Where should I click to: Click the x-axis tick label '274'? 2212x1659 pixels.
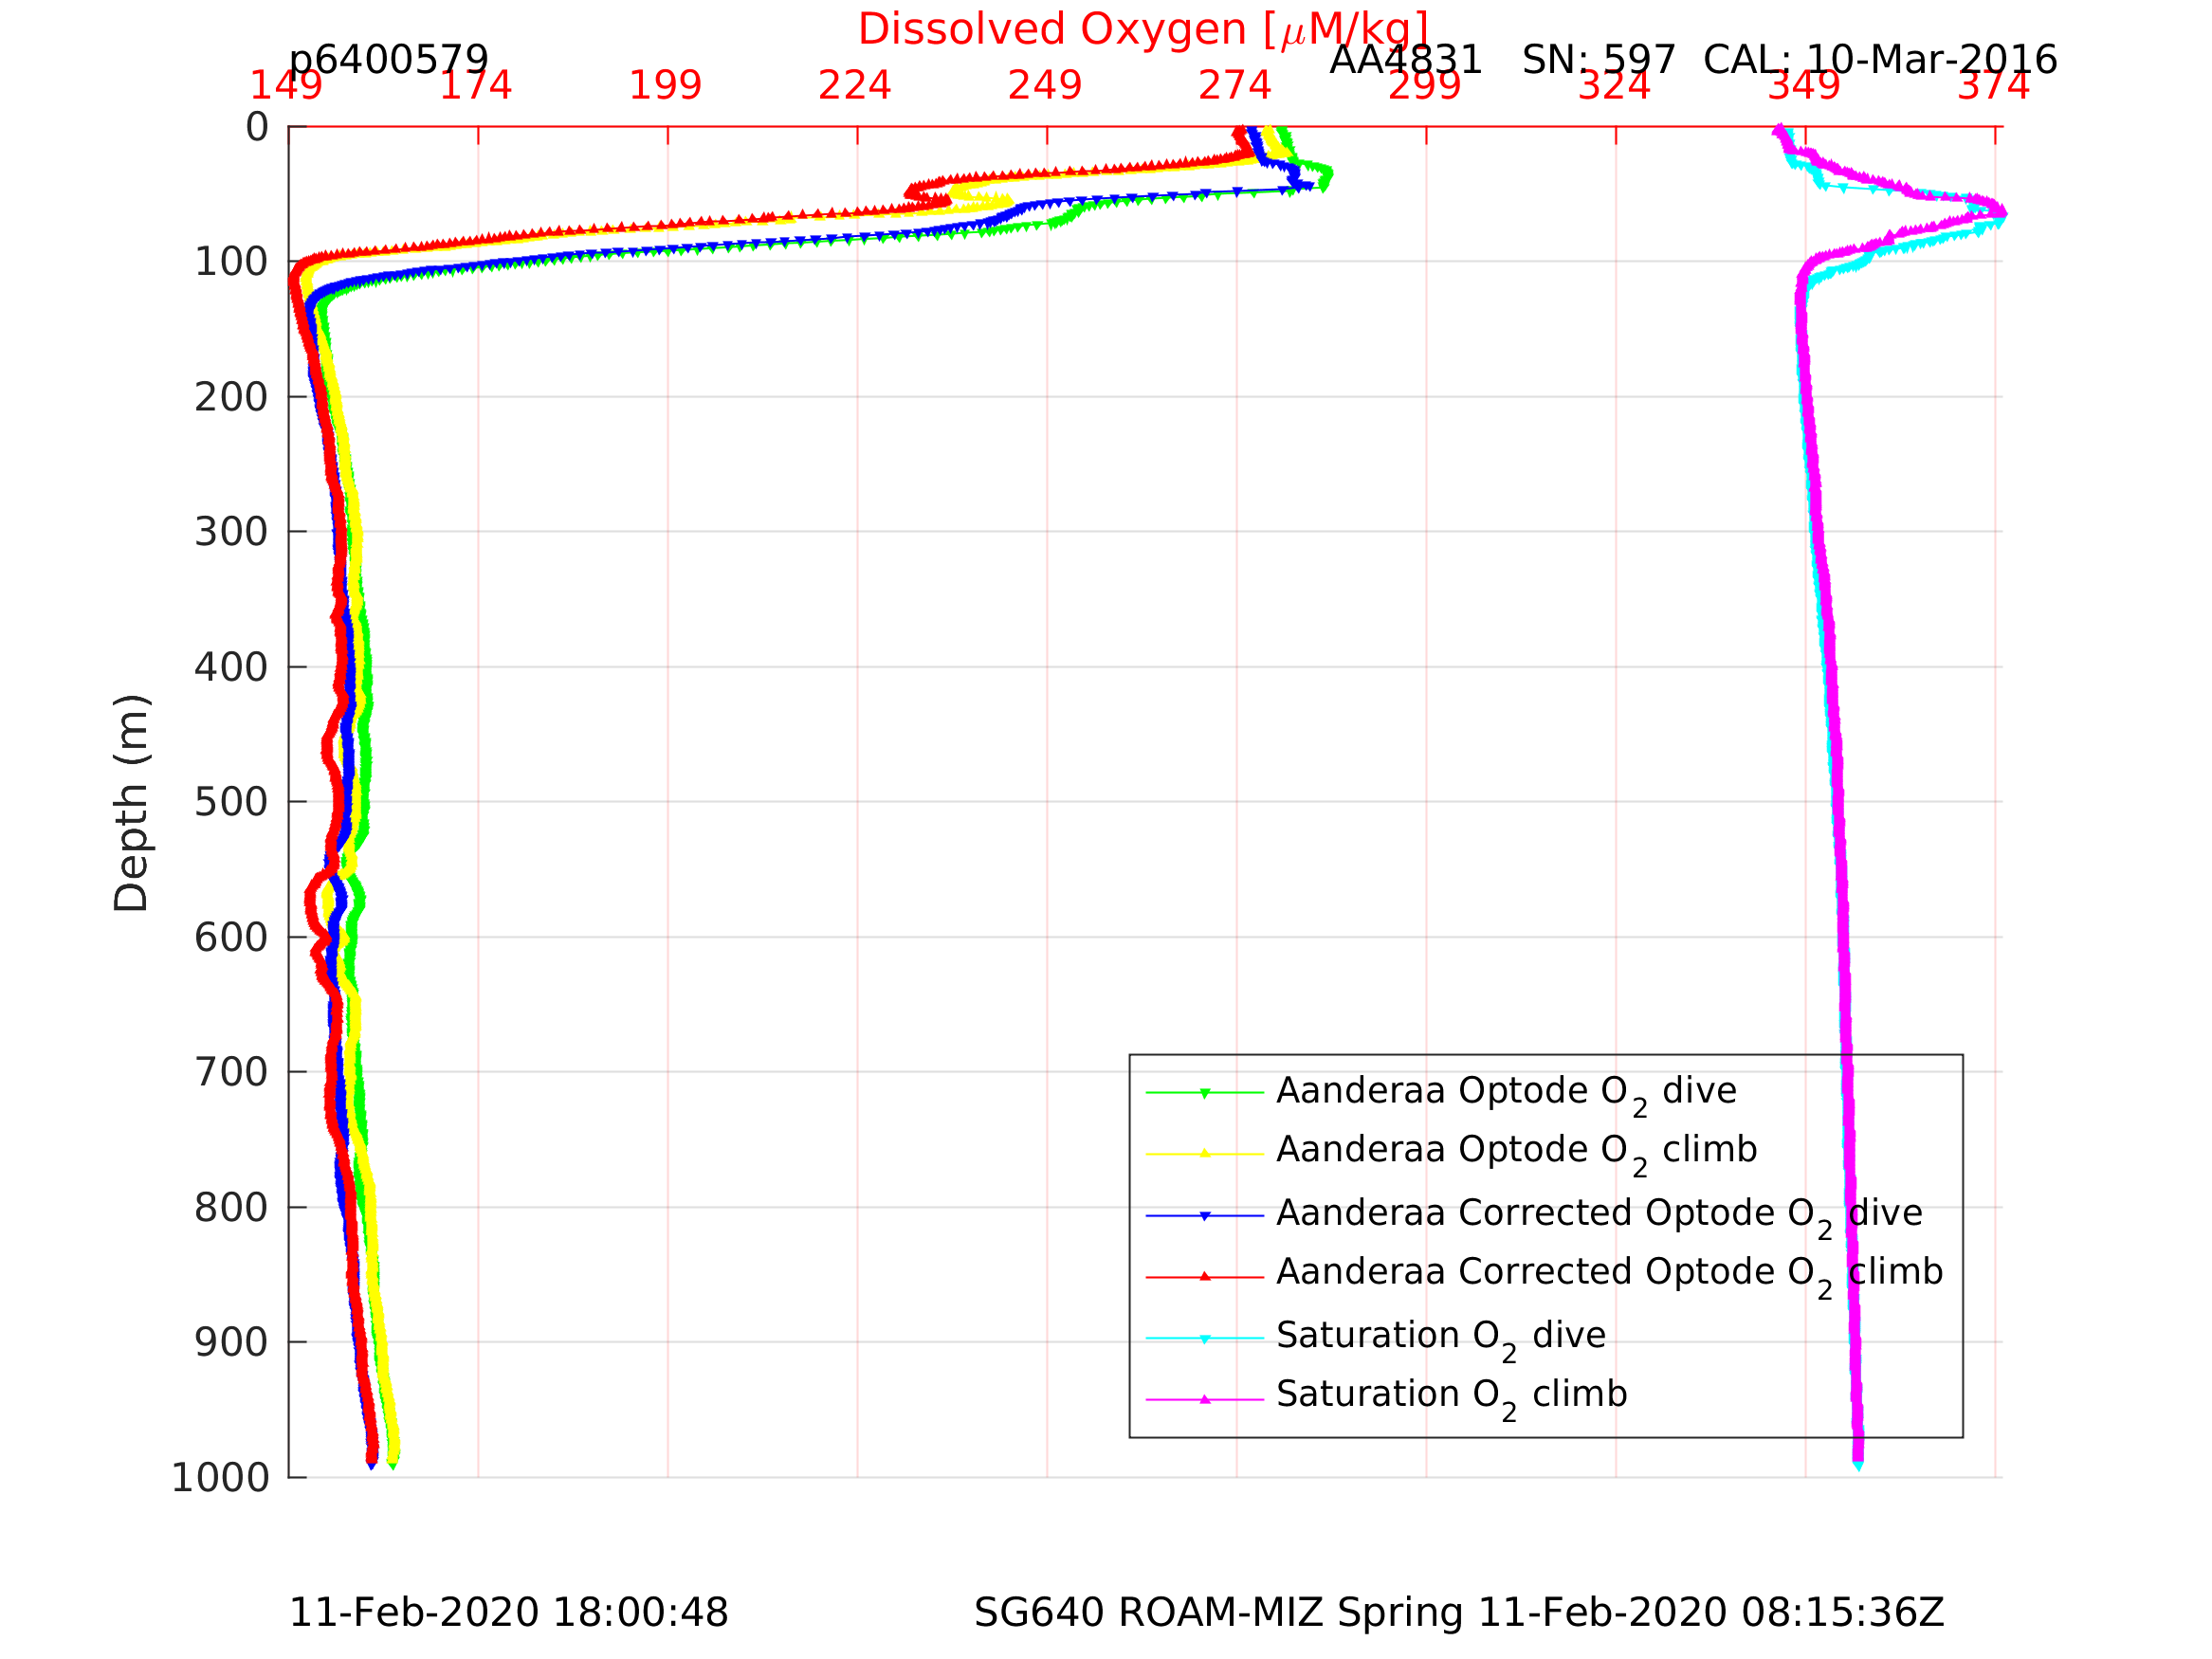click(x=1235, y=86)
